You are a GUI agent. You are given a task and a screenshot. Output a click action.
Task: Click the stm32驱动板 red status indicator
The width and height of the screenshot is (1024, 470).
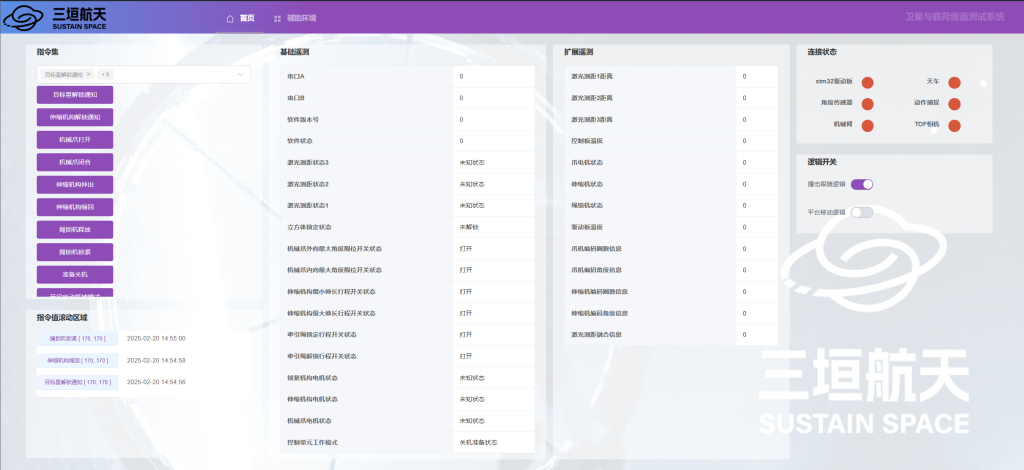click(868, 83)
